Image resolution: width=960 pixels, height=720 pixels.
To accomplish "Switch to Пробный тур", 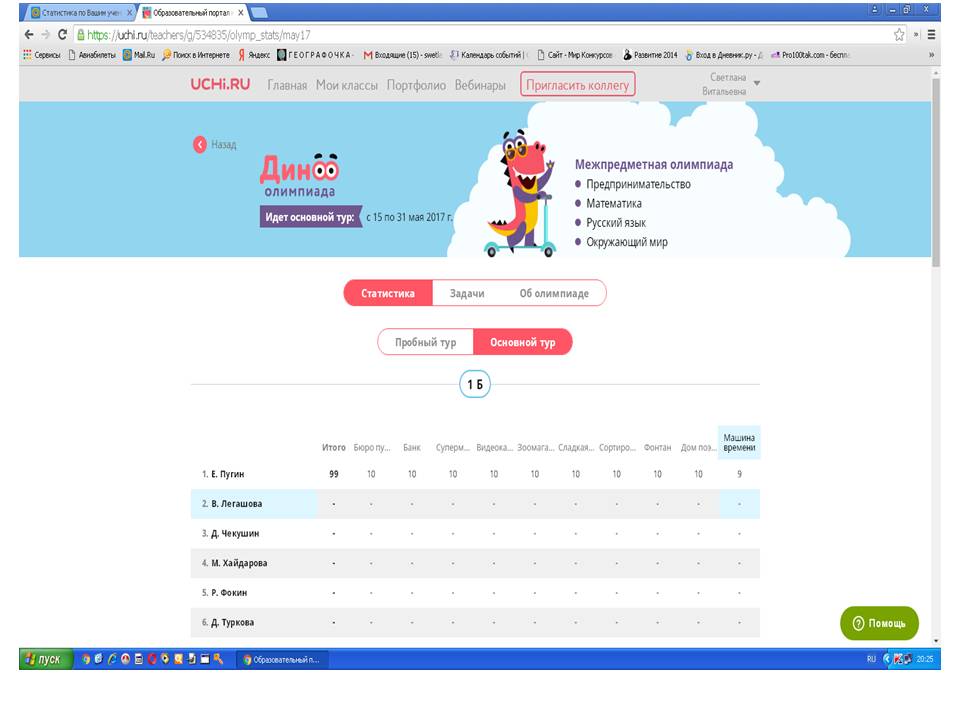I will [426, 342].
